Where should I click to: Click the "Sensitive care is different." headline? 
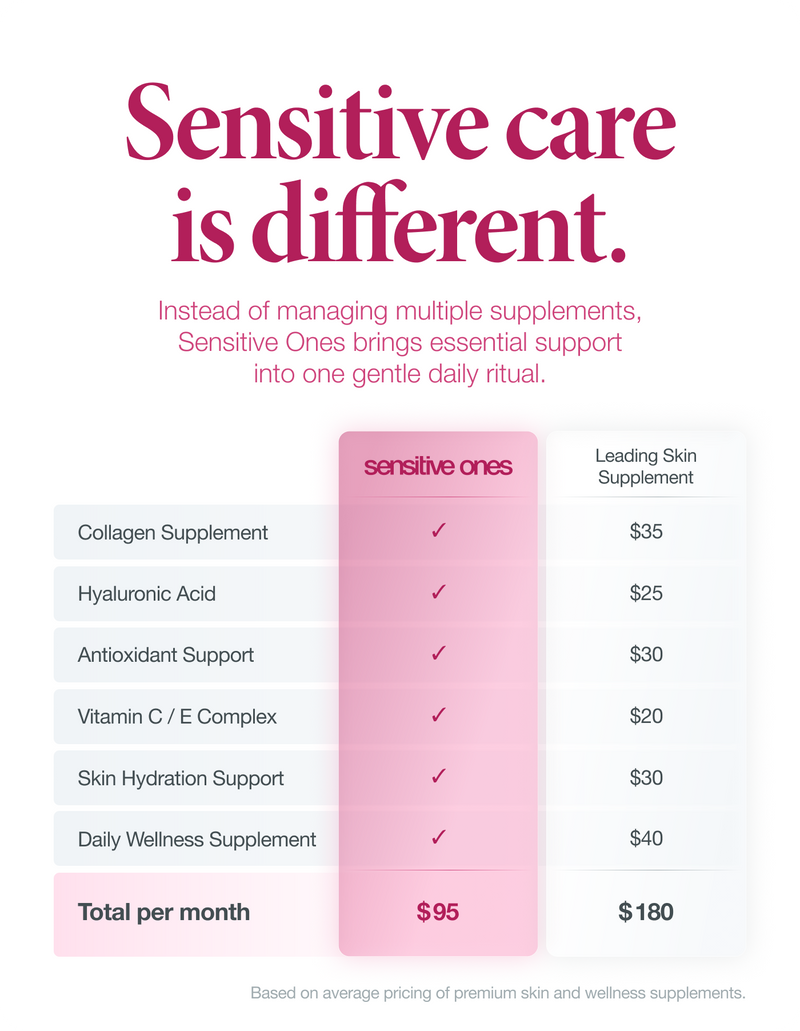400,180
